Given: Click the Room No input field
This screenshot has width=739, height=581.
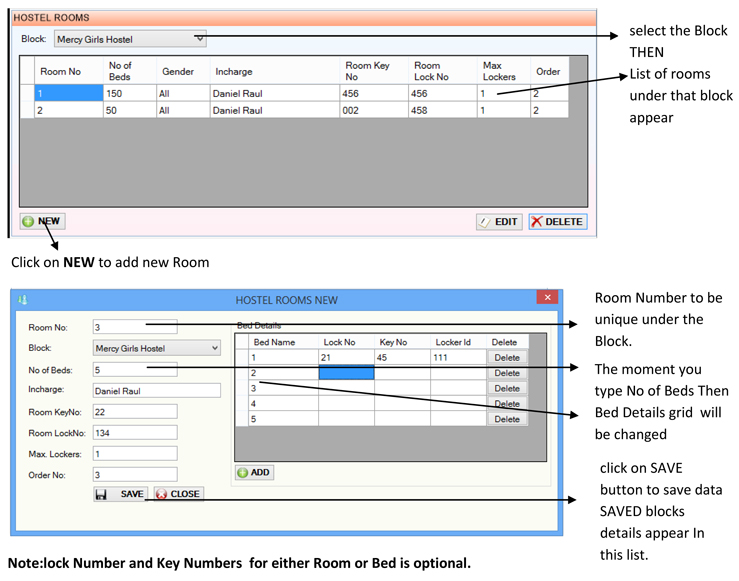Looking at the screenshot, I should pyautogui.click(x=135, y=327).
